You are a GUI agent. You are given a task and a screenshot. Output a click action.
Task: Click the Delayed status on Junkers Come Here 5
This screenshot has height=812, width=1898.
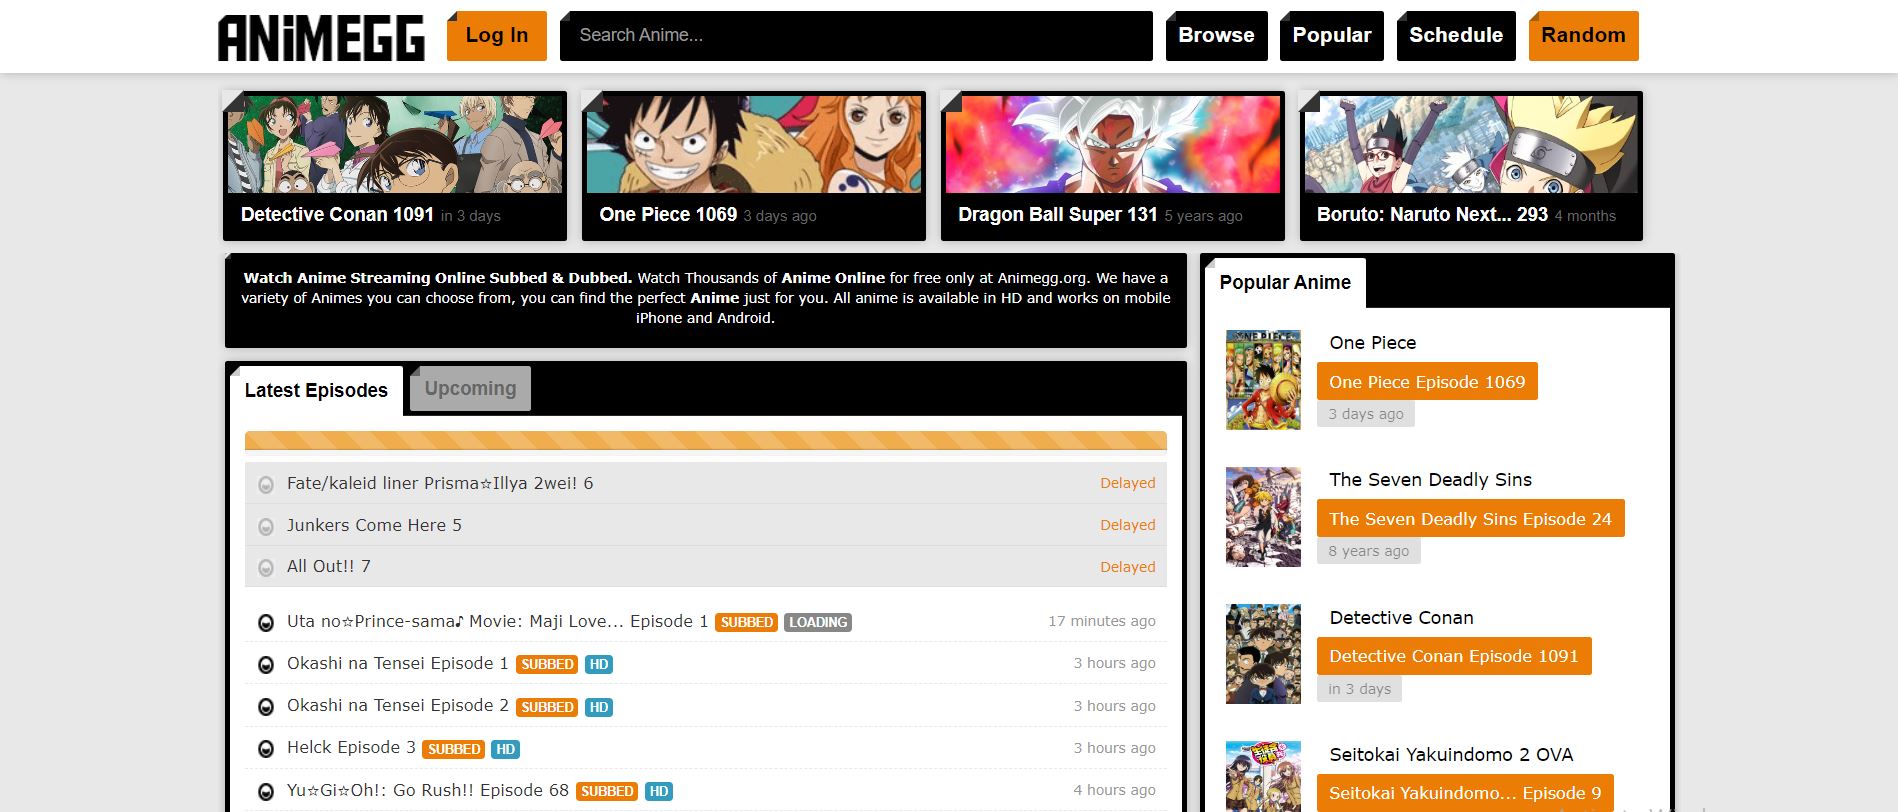pos(1127,525)
